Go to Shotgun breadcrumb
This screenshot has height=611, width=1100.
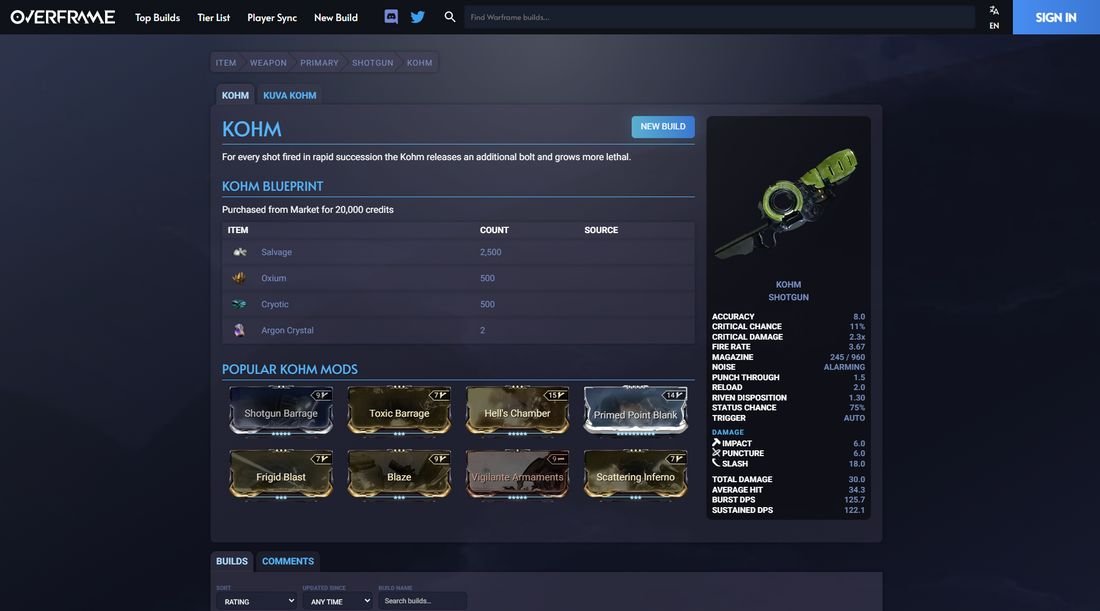(x=373, y=62)
